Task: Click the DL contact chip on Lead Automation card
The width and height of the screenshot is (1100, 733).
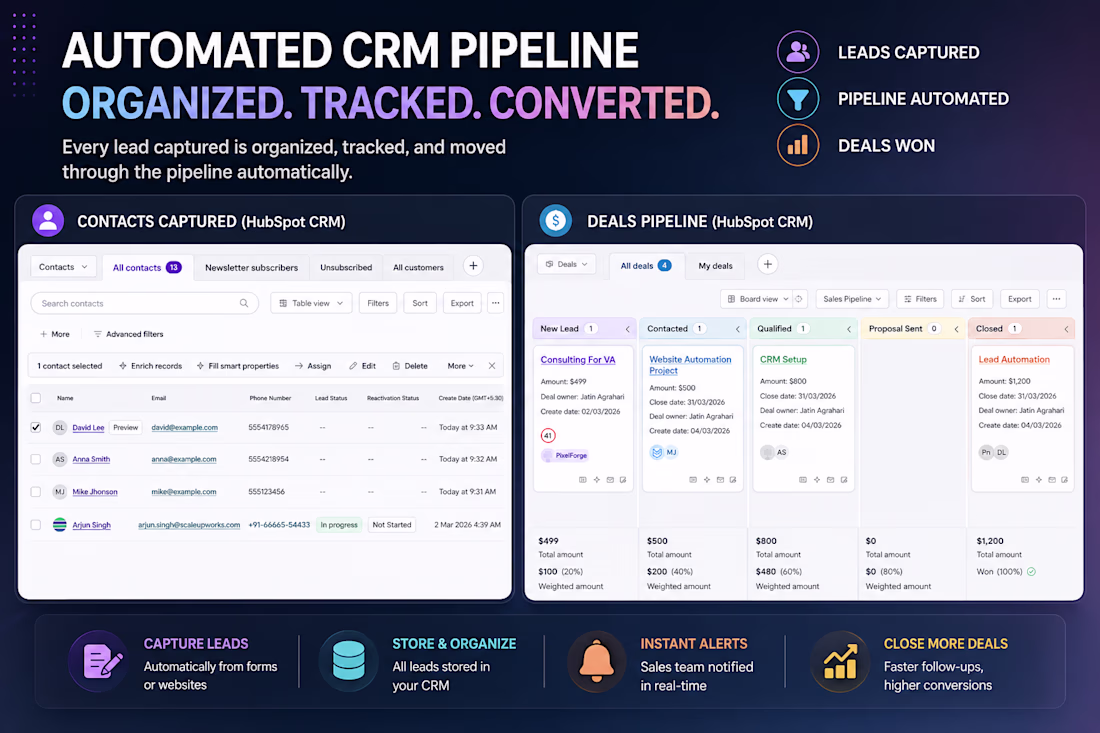Action: pyautogui.click(x=1002, y=452)
